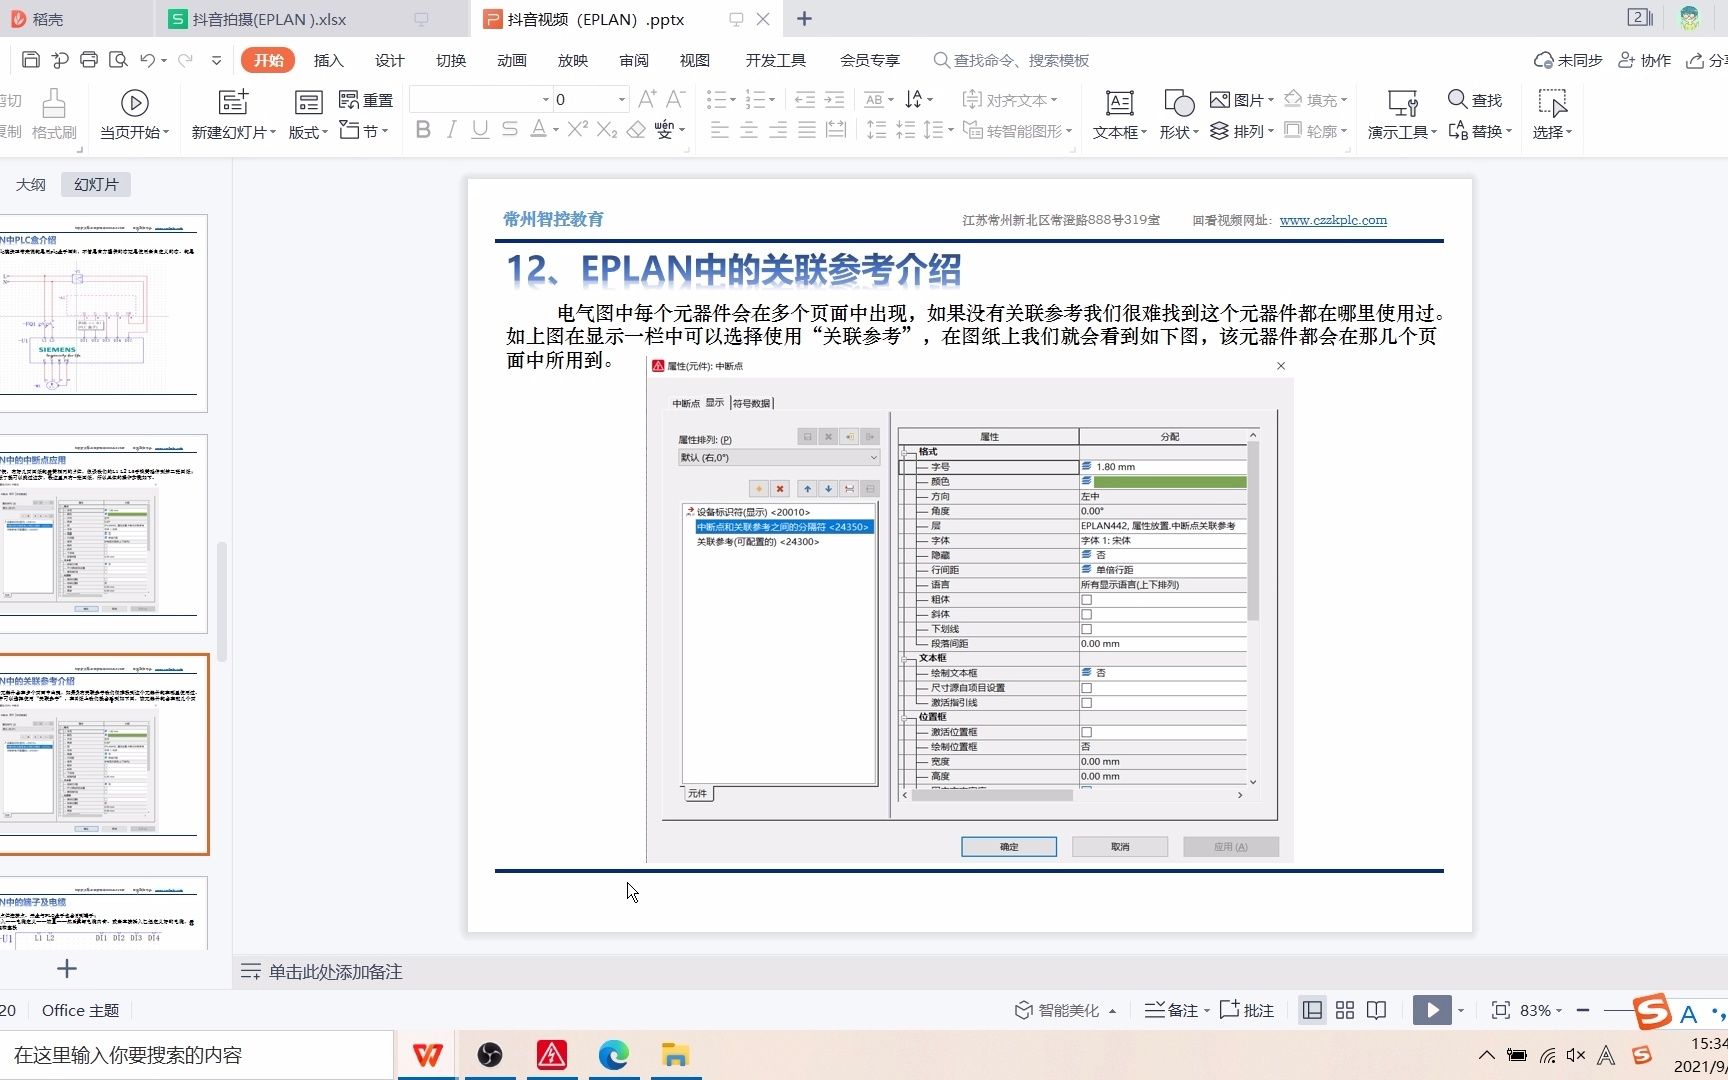Viewport: 1728px width, 1080px height.
Task: Switch to 大纲 outline pane tab
Action: click(x=31, y=184)
